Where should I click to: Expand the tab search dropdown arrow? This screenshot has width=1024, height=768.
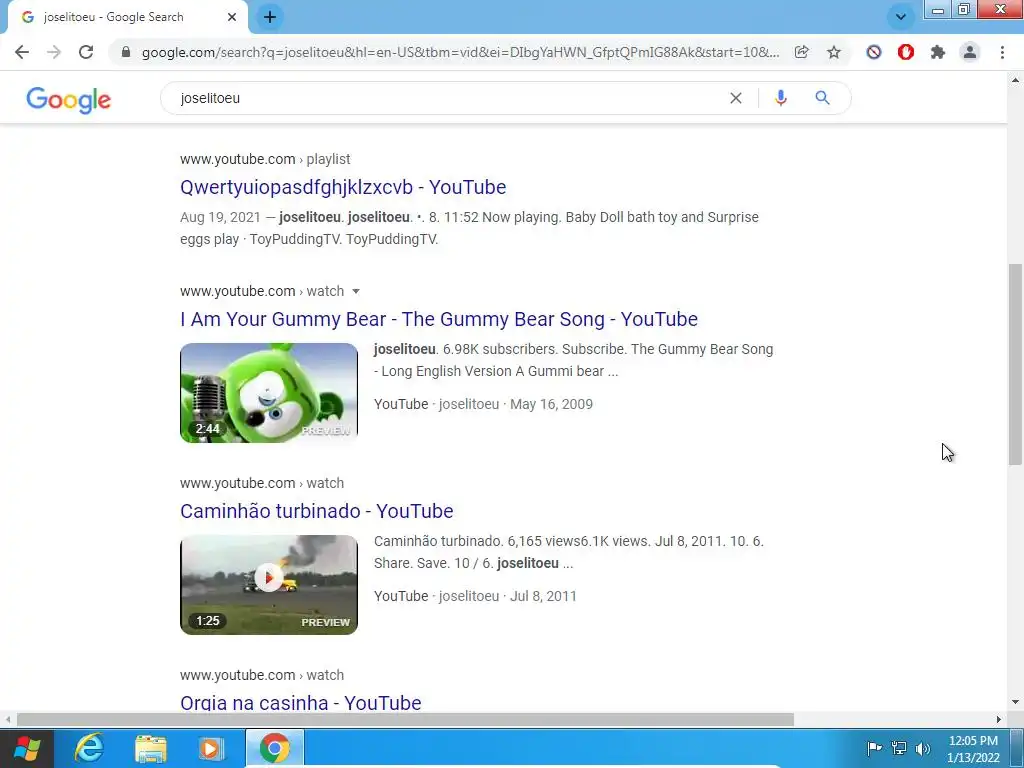point(901,17)
